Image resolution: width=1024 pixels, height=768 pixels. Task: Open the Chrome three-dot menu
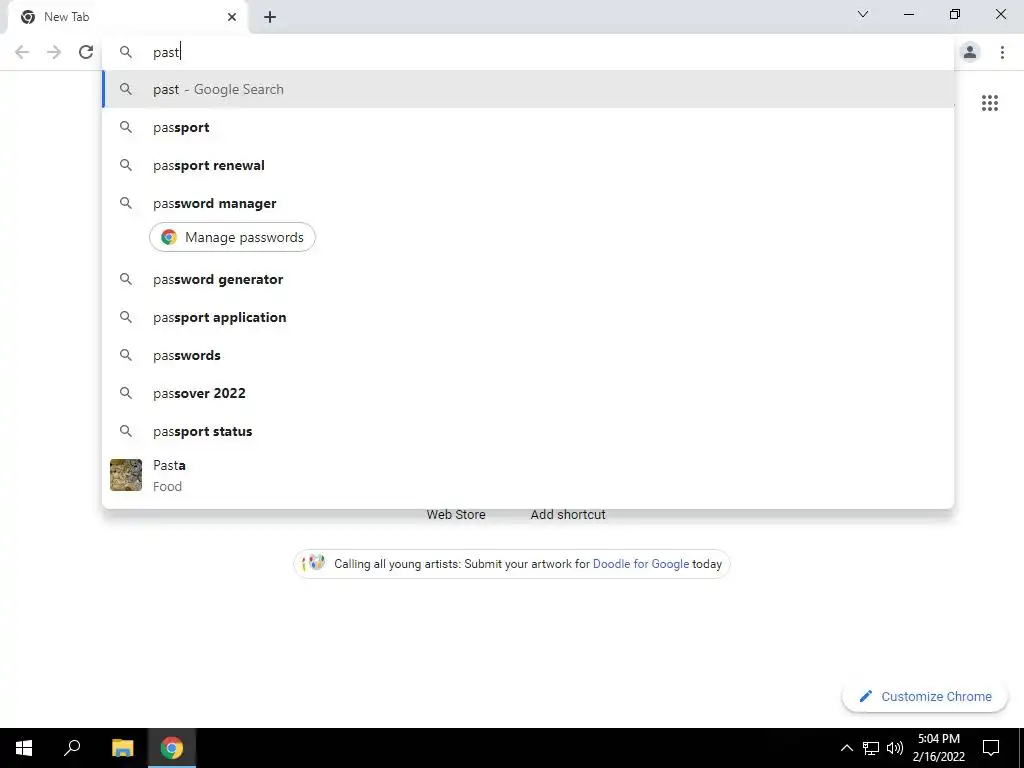pos(1002,52)
